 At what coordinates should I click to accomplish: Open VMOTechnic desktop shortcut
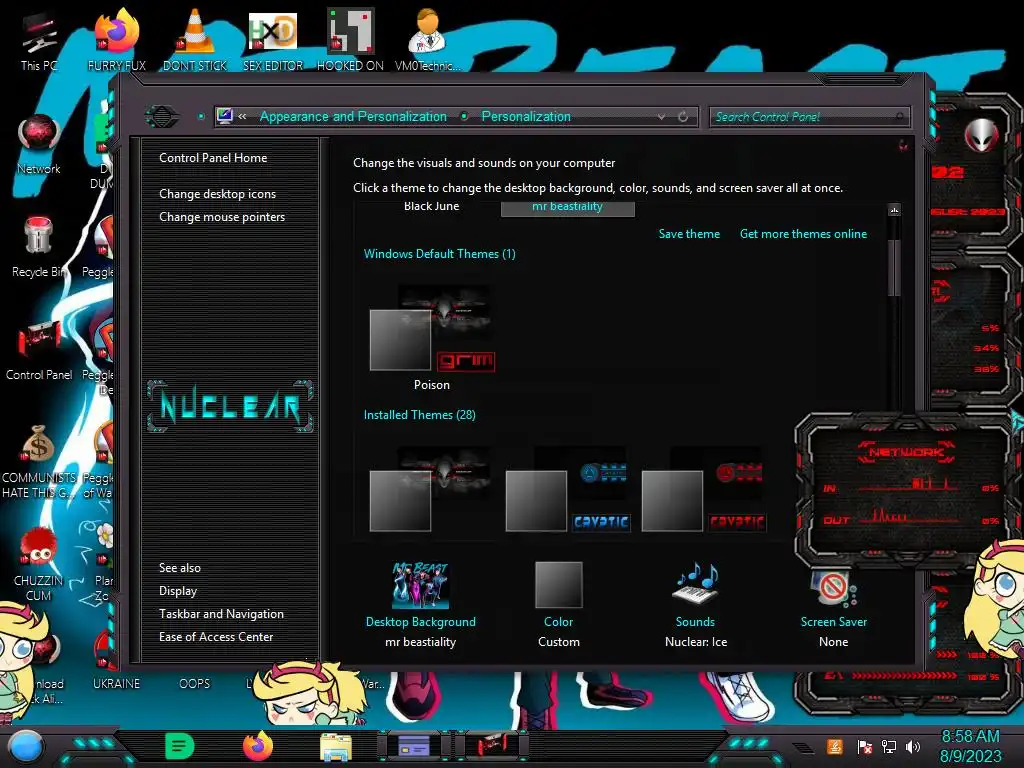pyautogui.click(x=427, y=40)
